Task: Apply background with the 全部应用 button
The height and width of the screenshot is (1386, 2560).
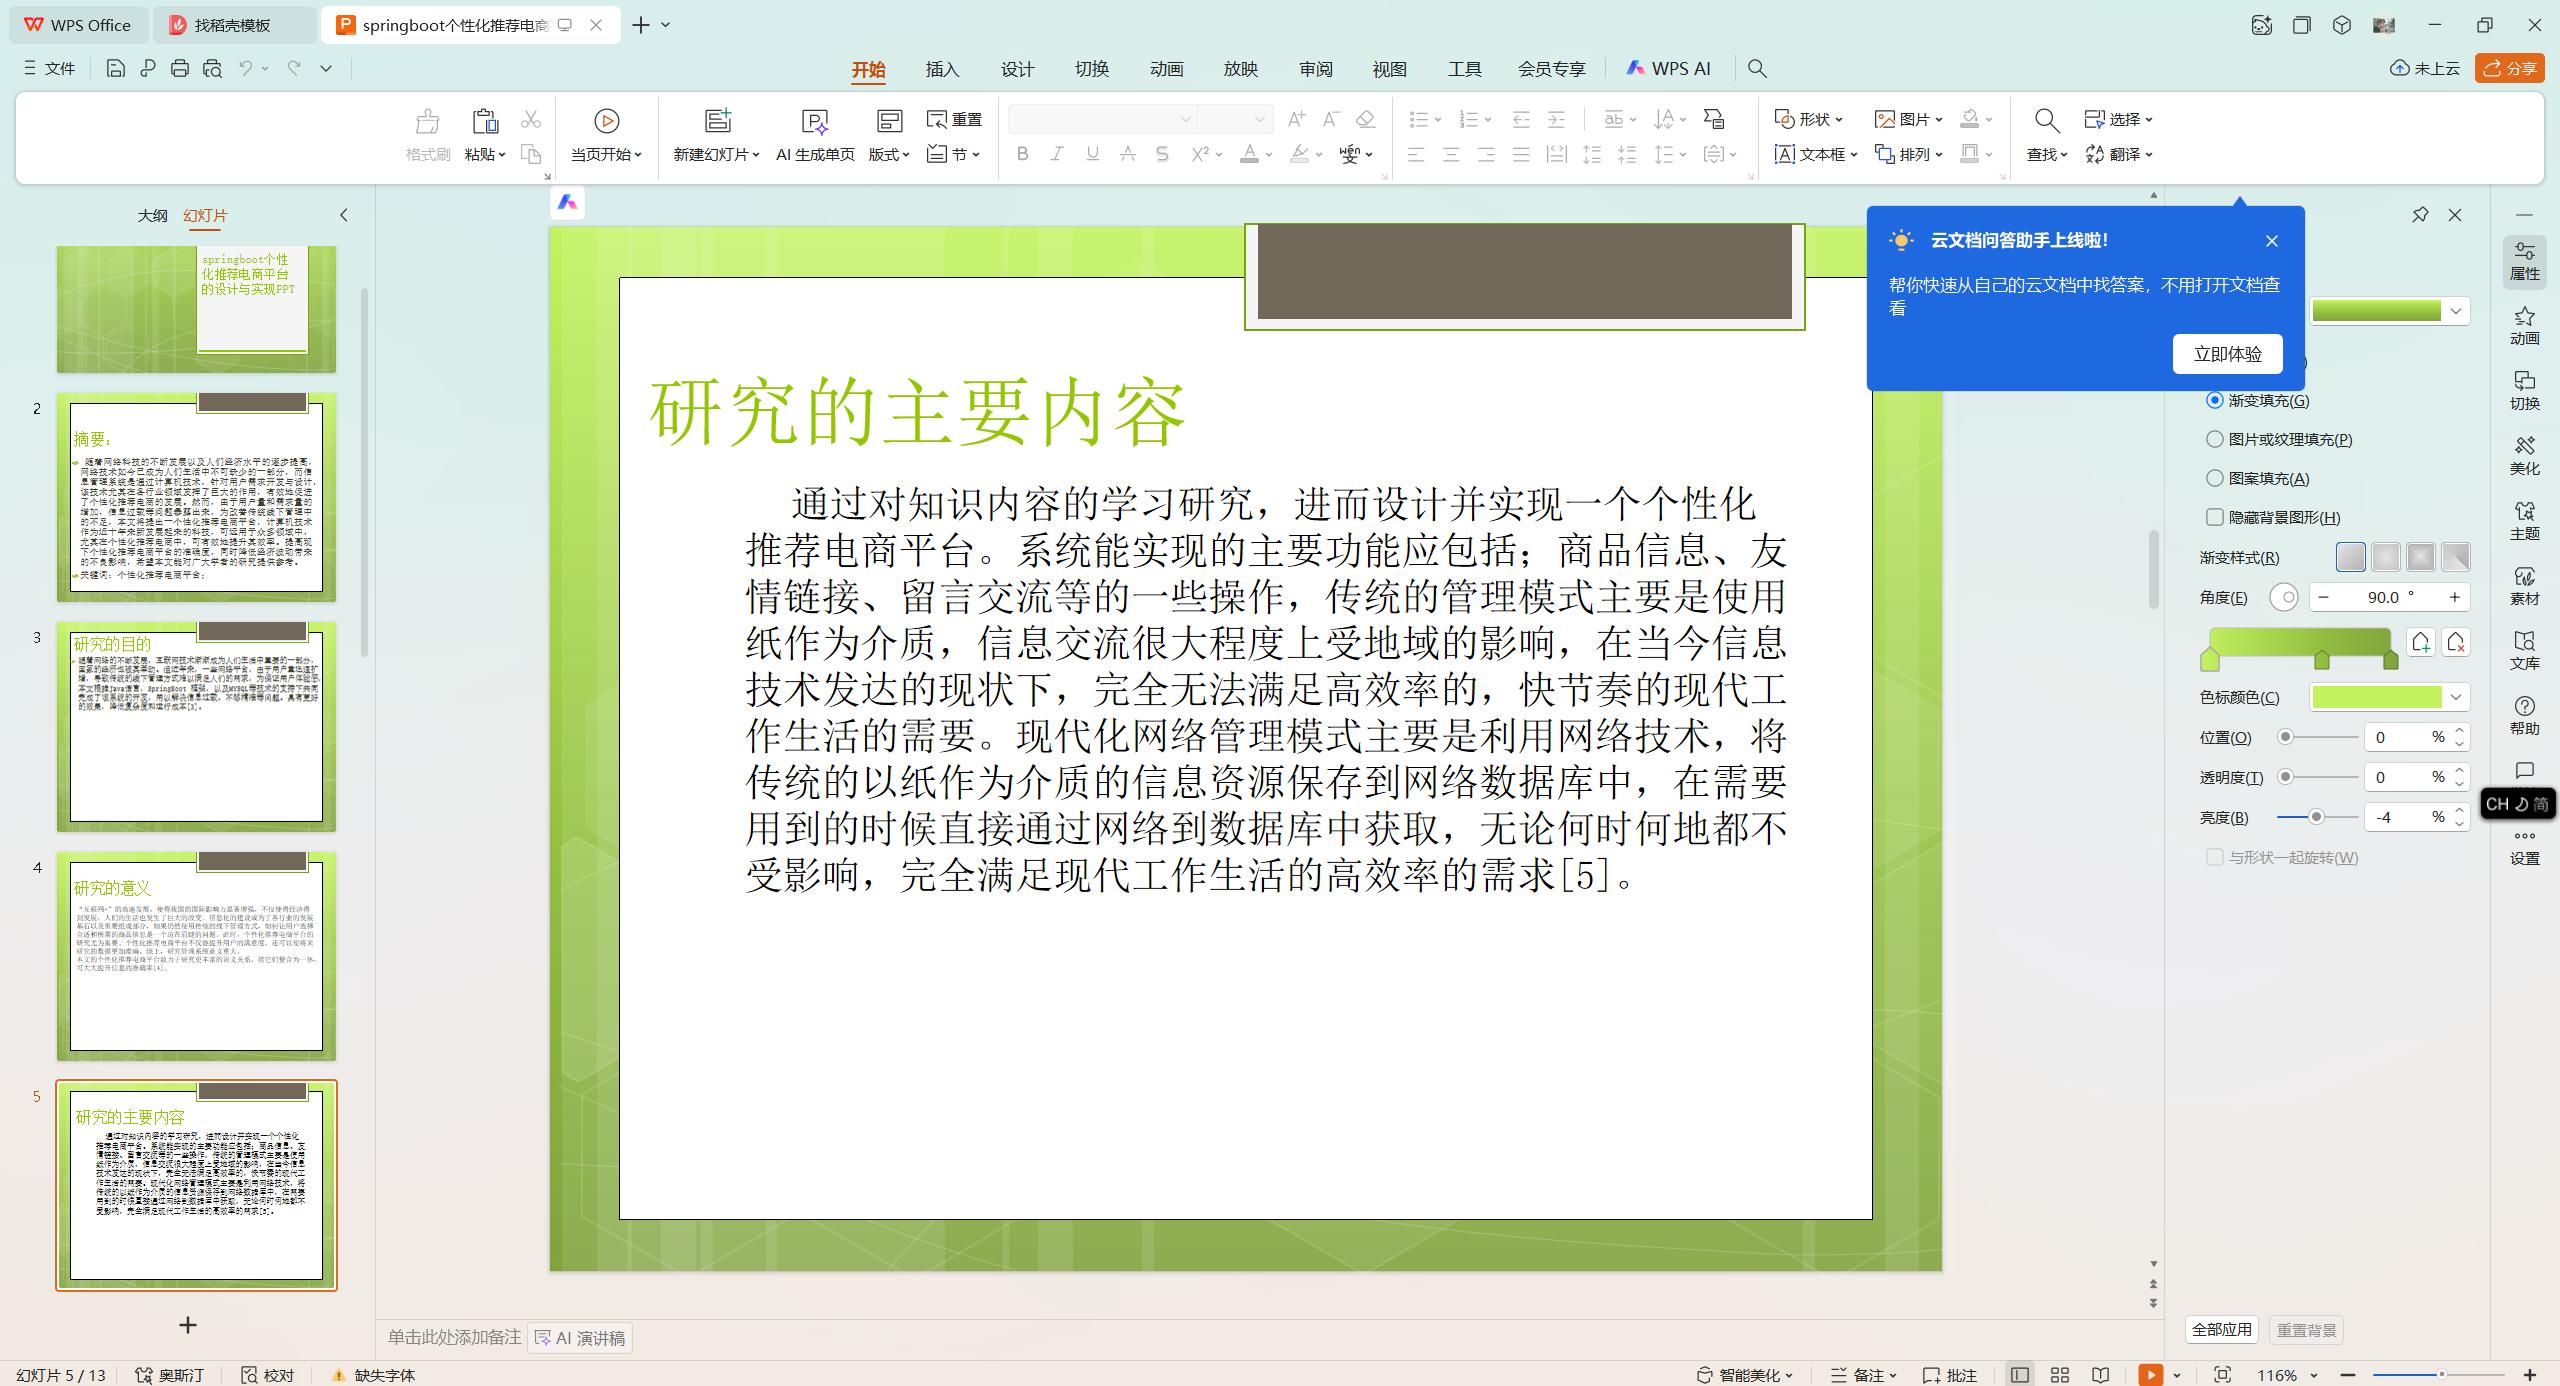Action: coord(2222,1330)
